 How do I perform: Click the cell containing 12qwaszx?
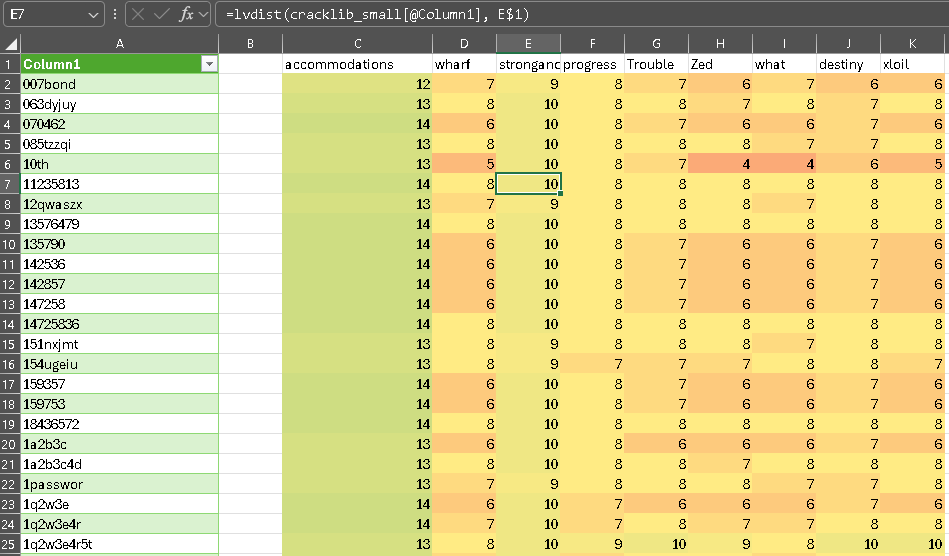120,204
